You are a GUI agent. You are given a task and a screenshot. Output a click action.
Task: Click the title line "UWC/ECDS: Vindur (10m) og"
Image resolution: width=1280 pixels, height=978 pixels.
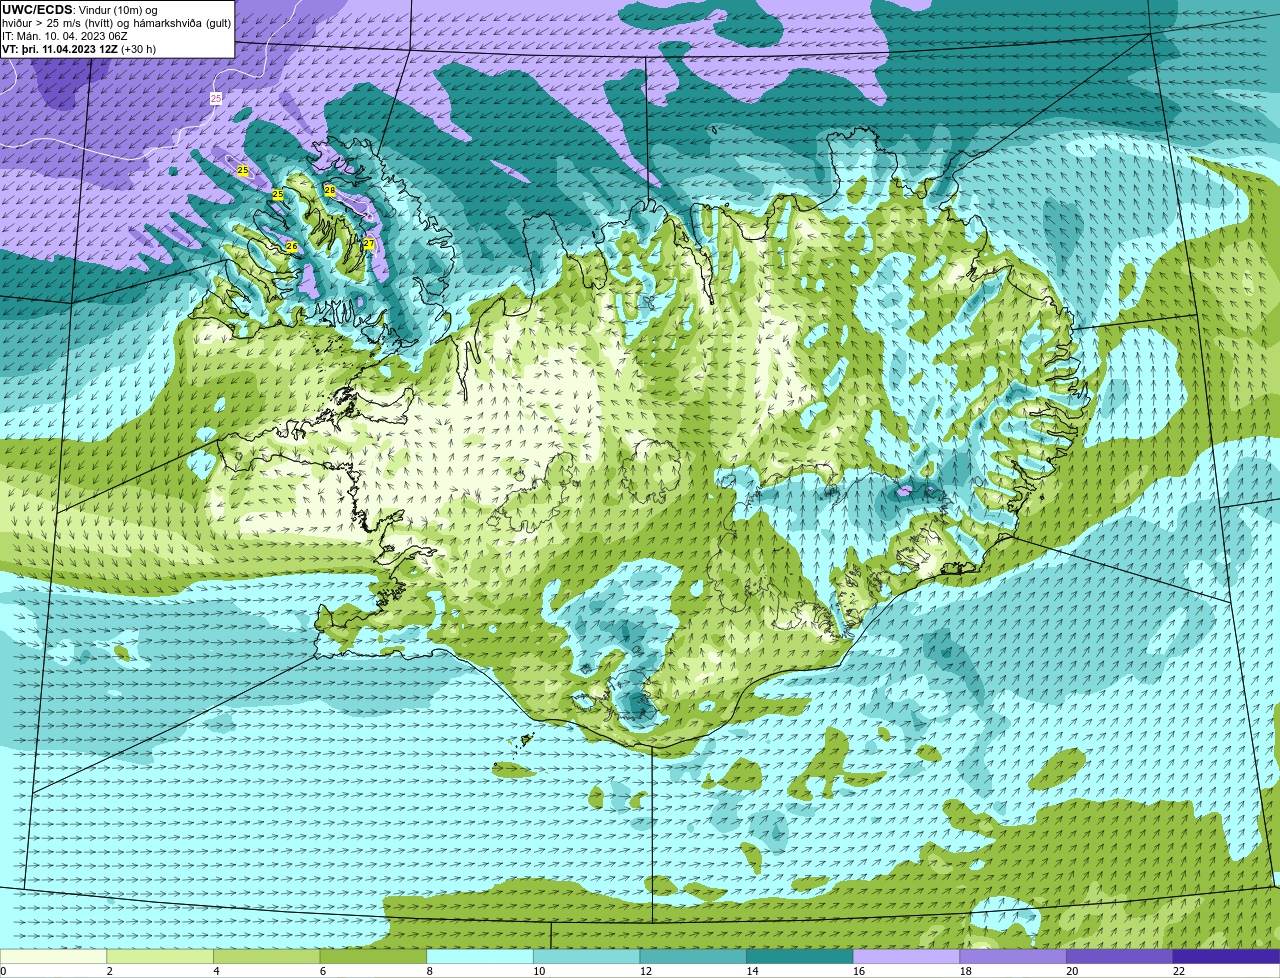pyautogui.click(x=80, y=10)
